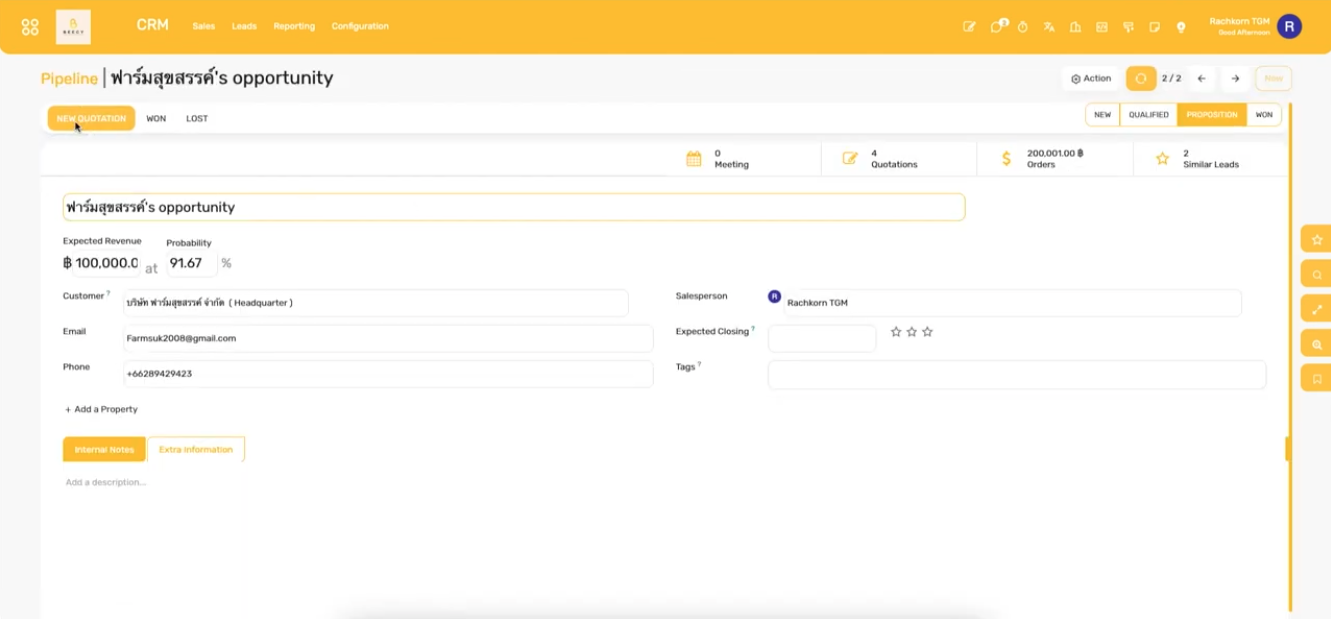Open the Expected Closing date picker
This screenshot has height=619, width=1331.
(820, 338)
